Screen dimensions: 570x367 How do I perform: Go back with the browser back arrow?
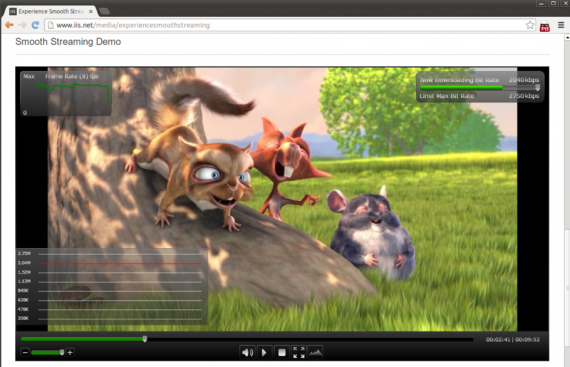click(9, 25)
